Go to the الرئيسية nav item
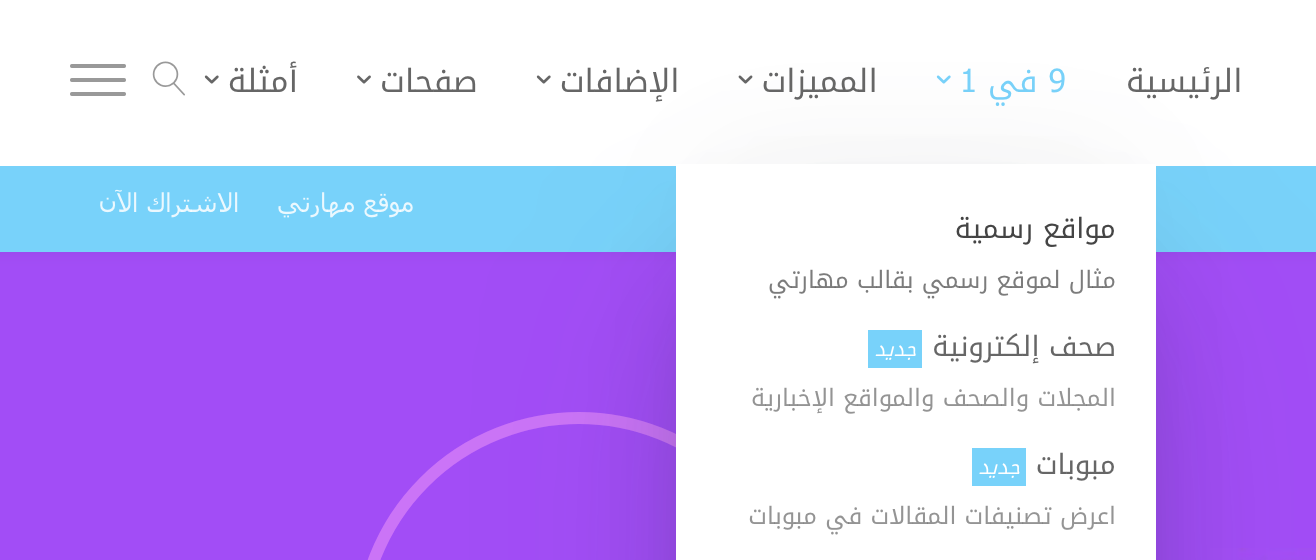This screenshot has height=560, width=1316. [x=1184, y=81]
